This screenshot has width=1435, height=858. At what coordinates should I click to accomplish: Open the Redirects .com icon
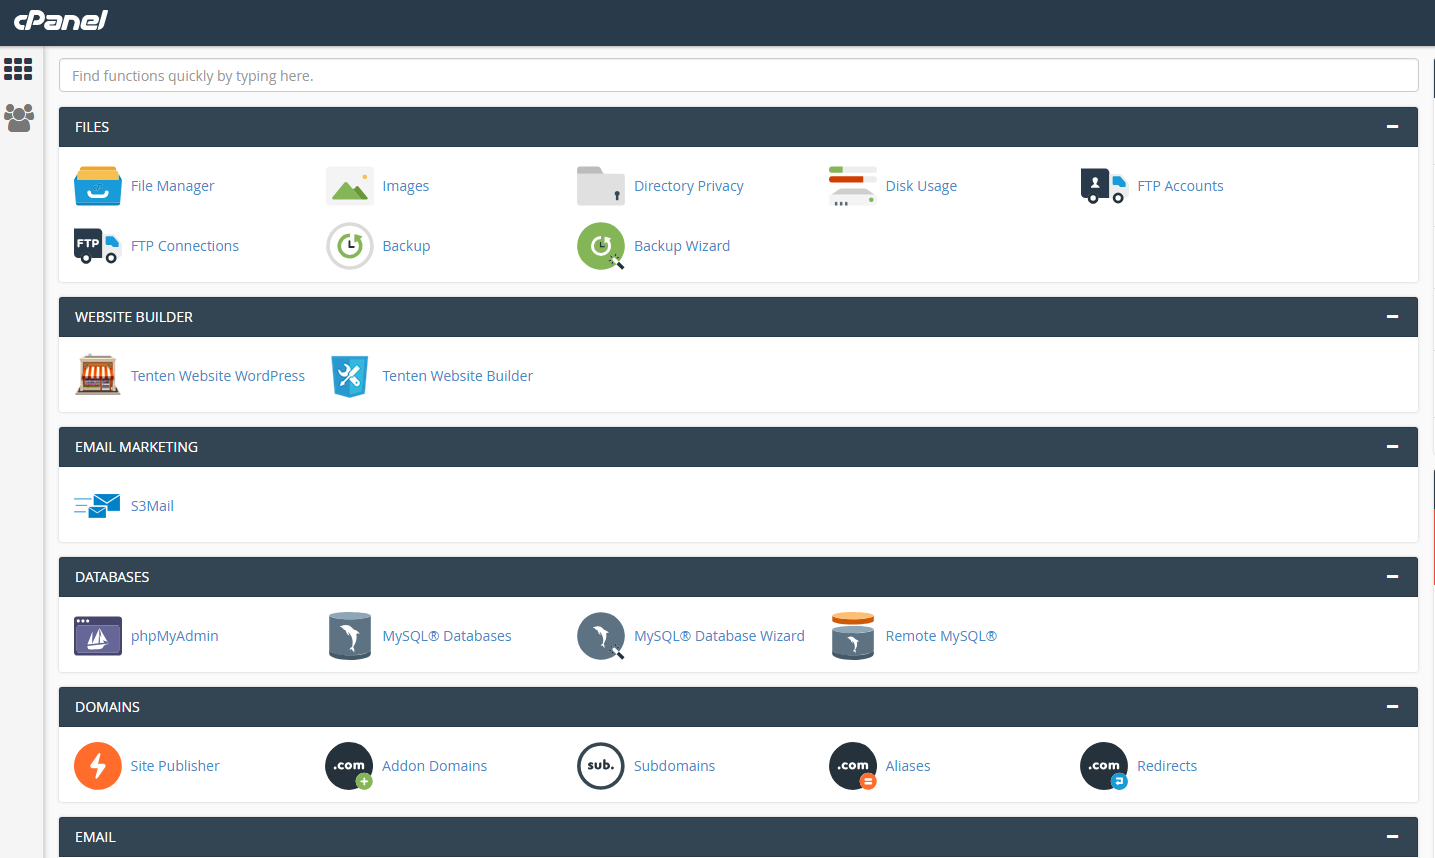(1104, 766)
